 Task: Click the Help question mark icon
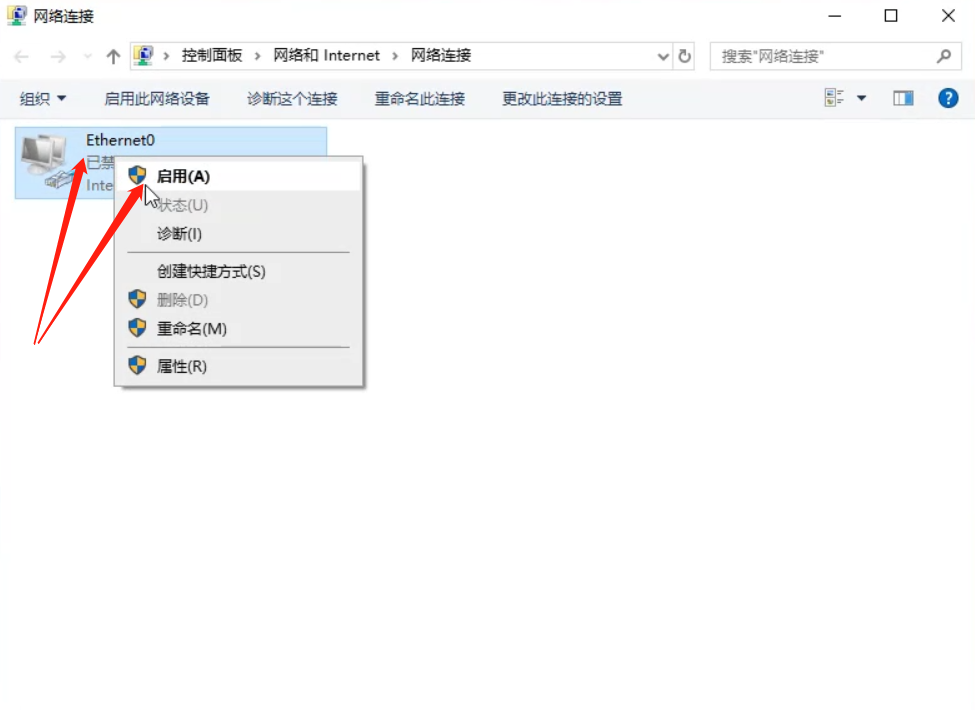(948, 98)
